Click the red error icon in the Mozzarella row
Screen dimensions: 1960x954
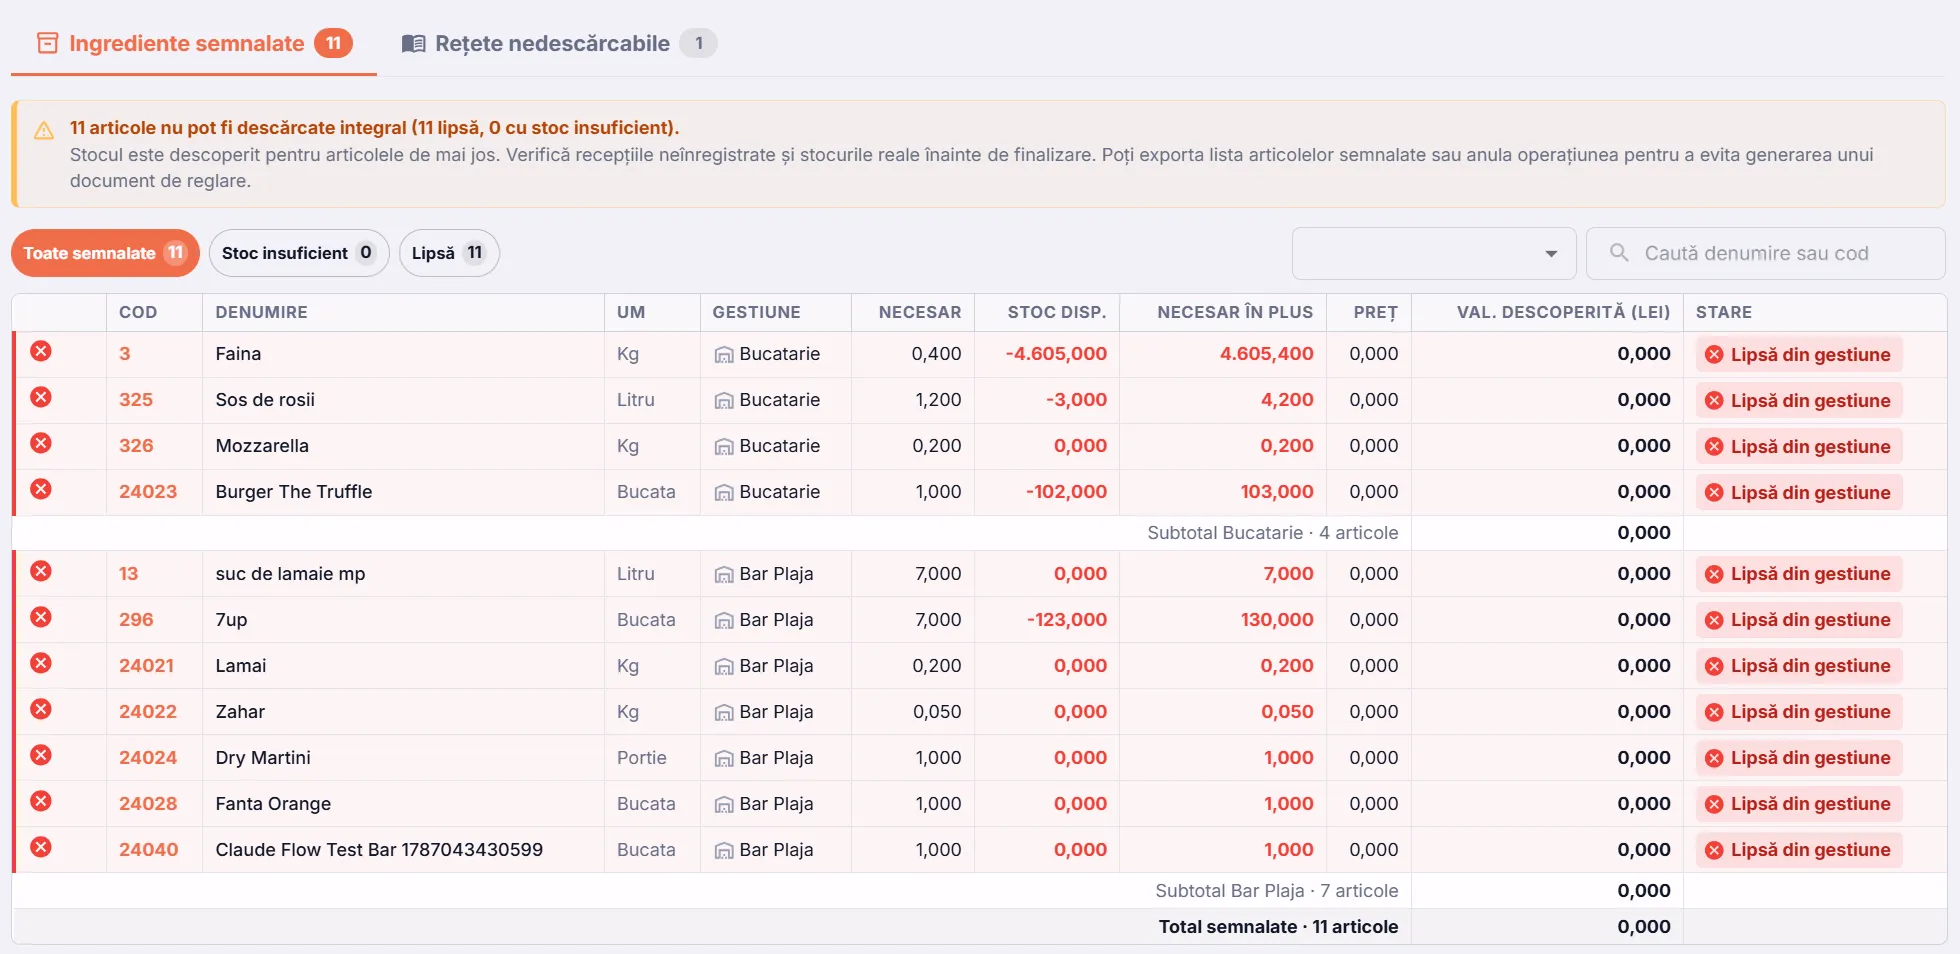[41, 443]
